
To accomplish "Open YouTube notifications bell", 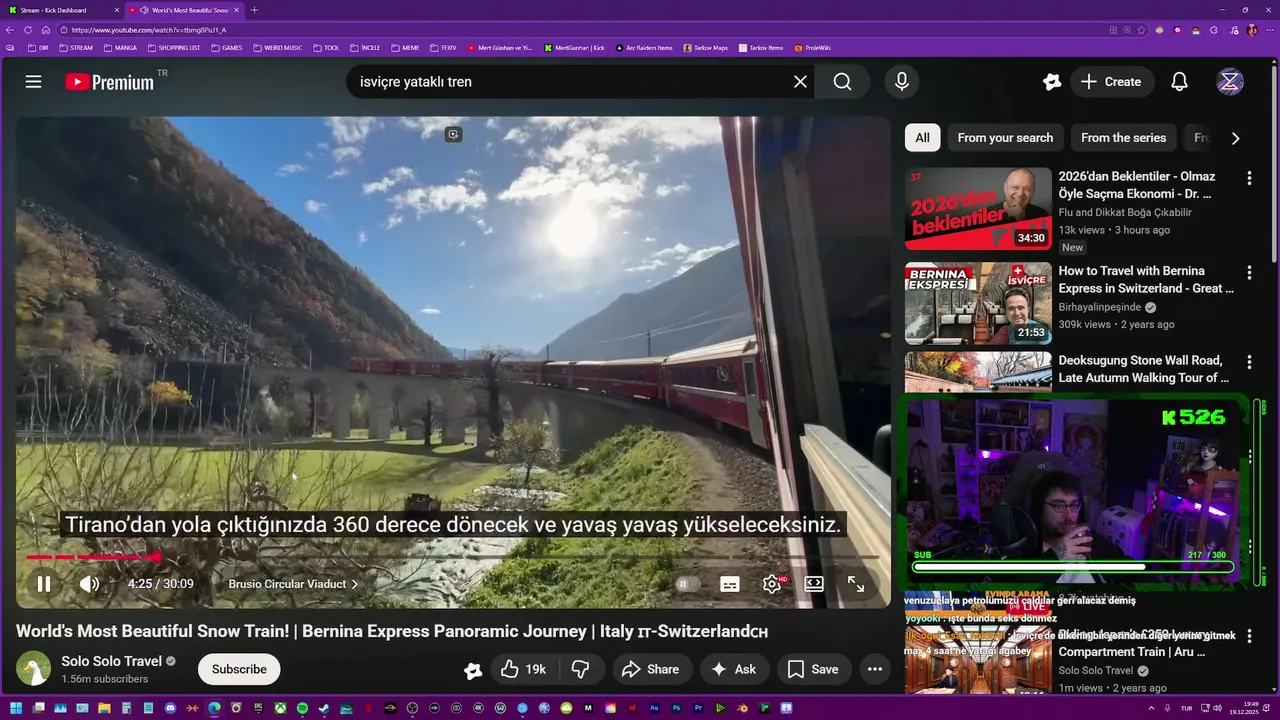I will pos(1179,82).
